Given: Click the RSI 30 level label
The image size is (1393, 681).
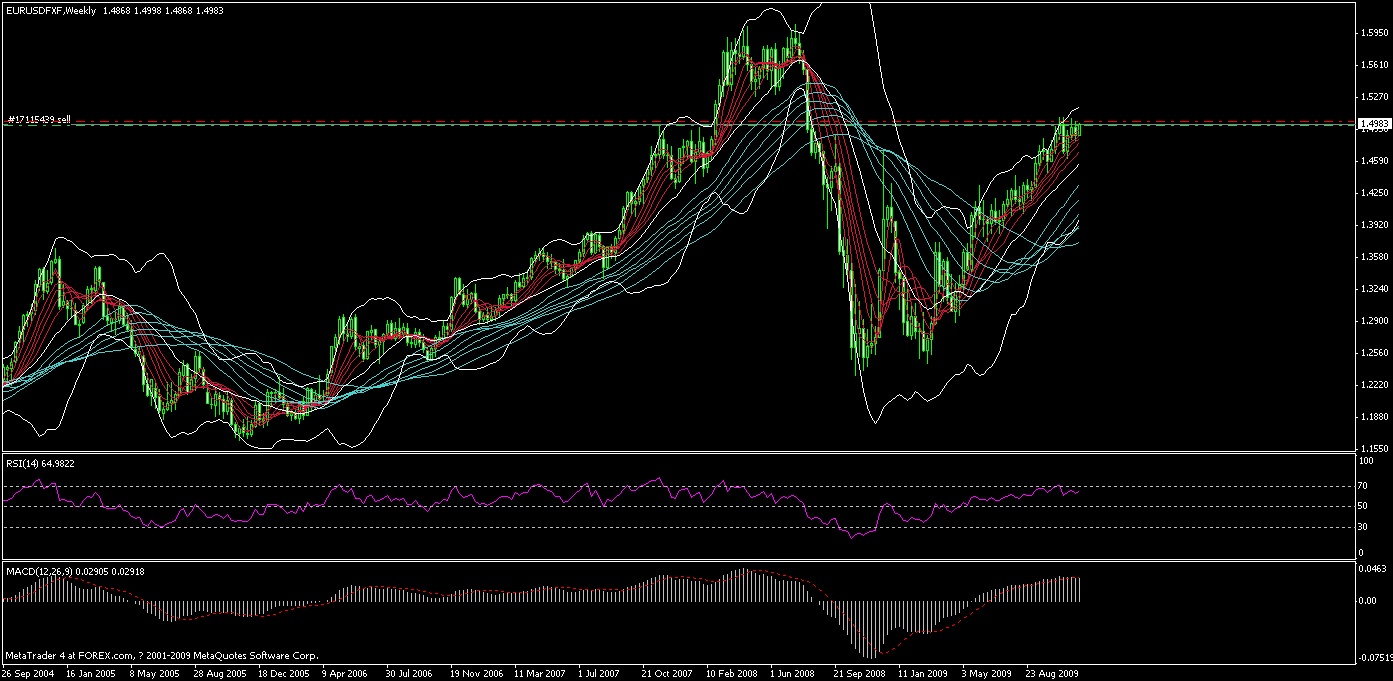Looking at the screenshot, I should 1362,528.
